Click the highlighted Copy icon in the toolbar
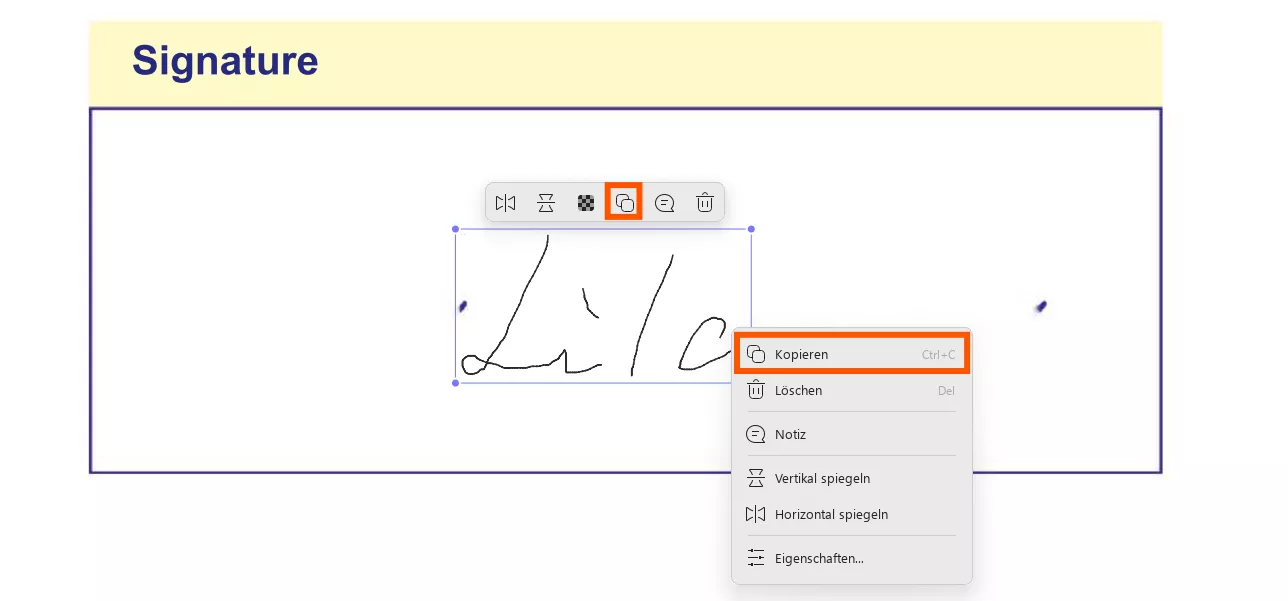 [623, 202]
